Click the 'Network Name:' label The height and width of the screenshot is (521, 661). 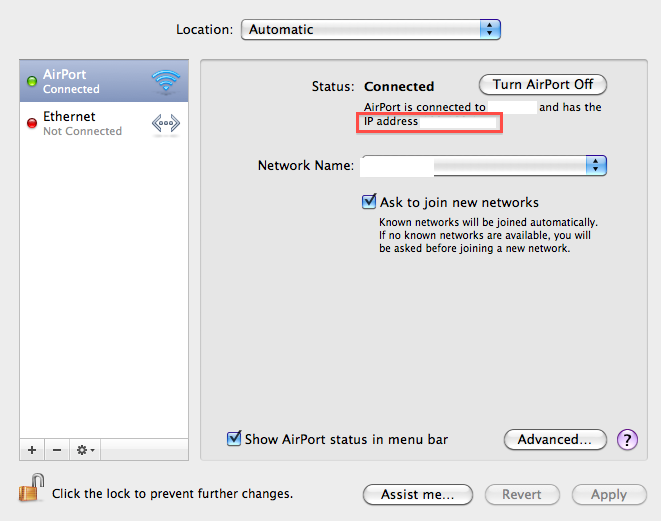(x=306, y=165)
